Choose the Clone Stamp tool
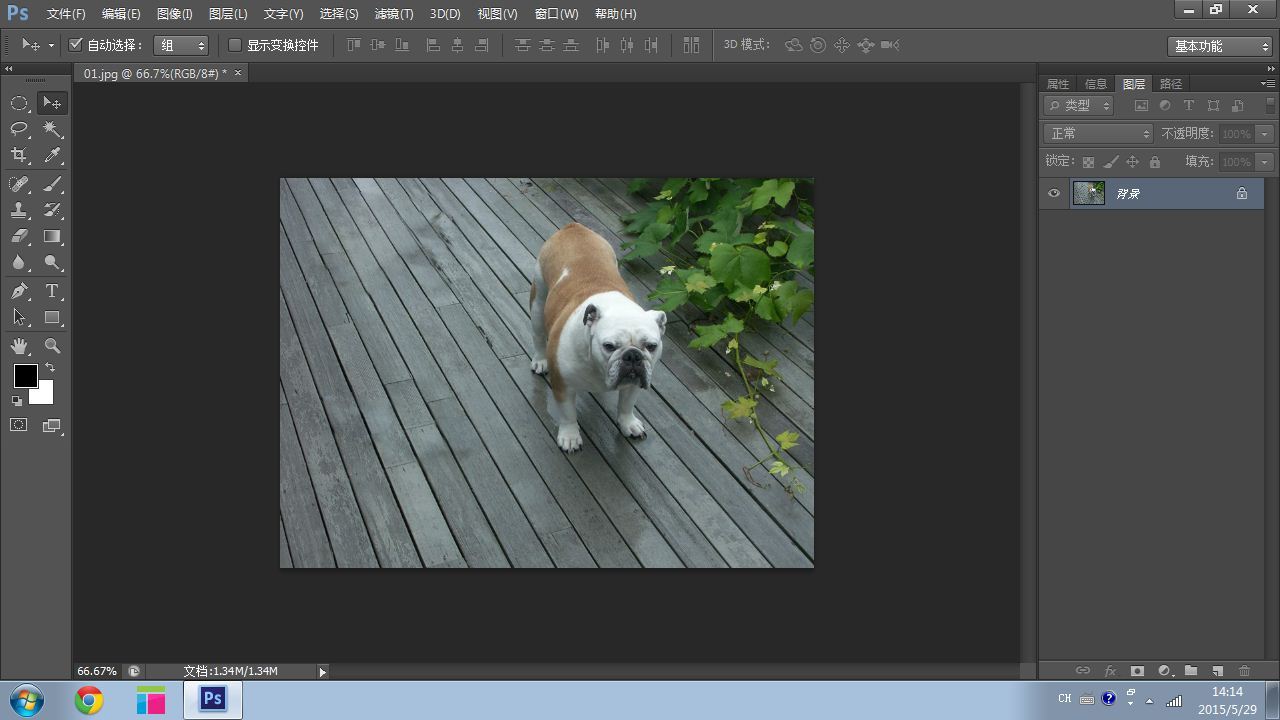The image size is (1280, 720). (x=19, y=210)
